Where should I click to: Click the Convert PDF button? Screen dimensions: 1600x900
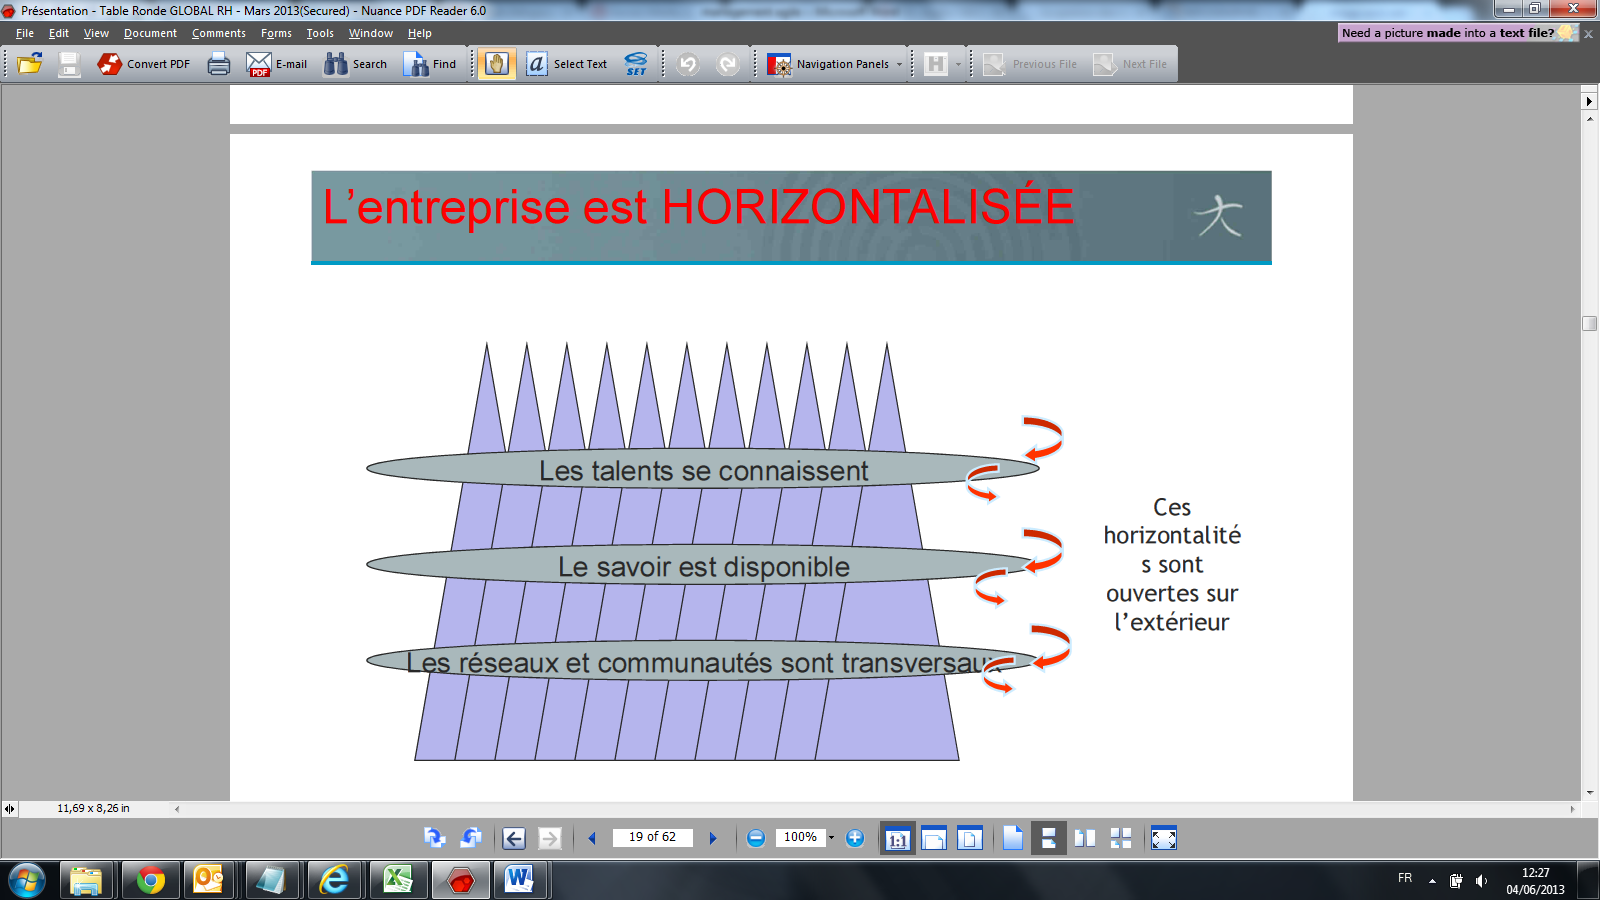click(144, 64)
